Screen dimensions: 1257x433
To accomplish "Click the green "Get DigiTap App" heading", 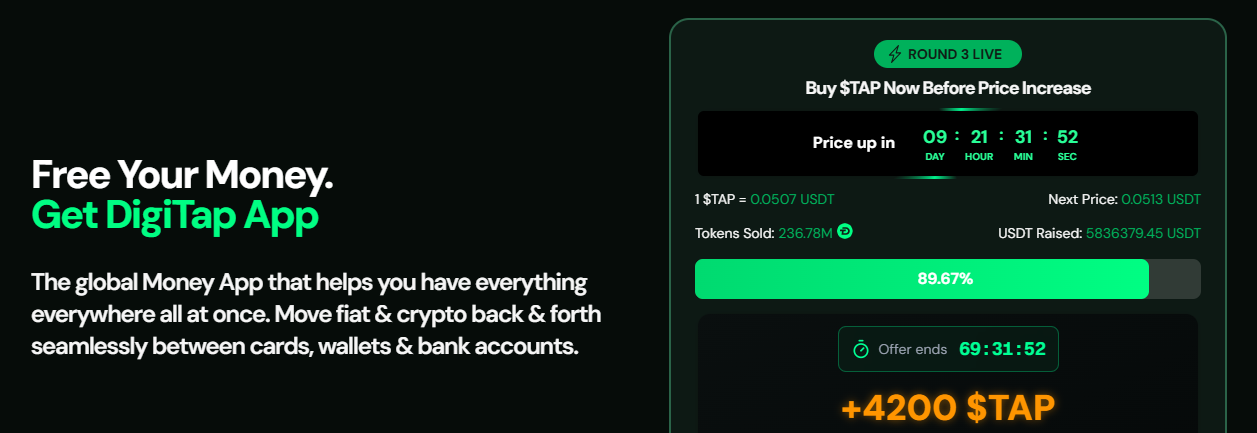I will pos(175,215).
